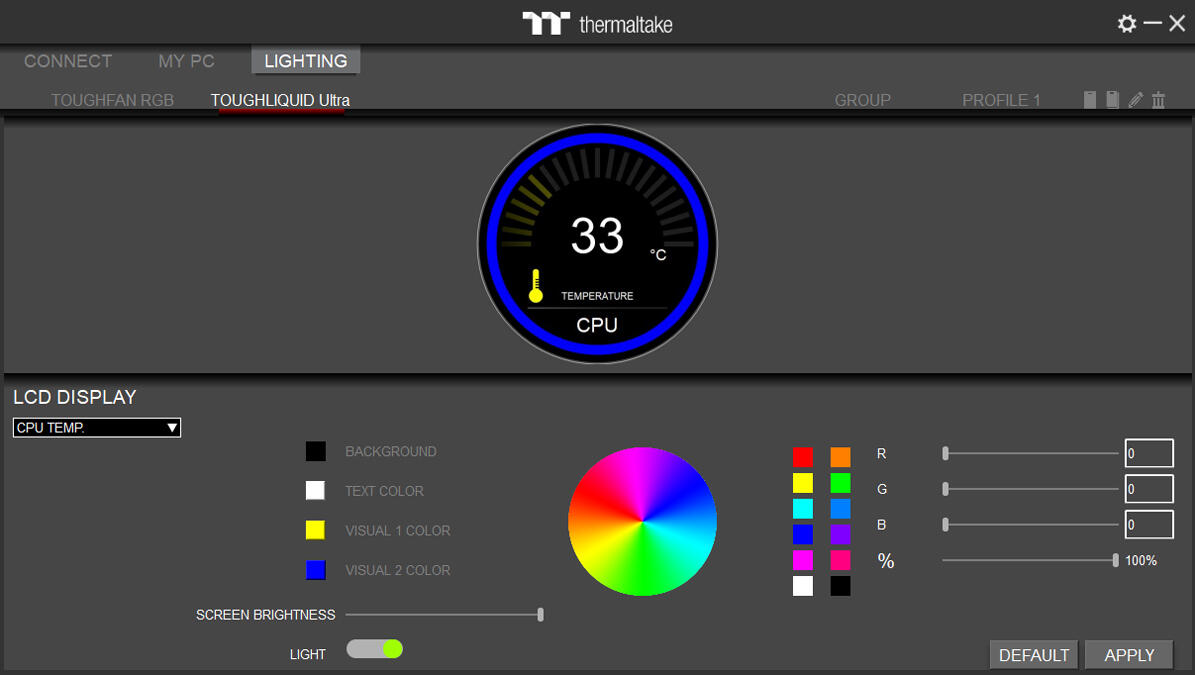Image resolution: width=1195 pixels, height=675 pixels.
Task: Click the LCD DISPLAY heading
Action: (75, 397)
